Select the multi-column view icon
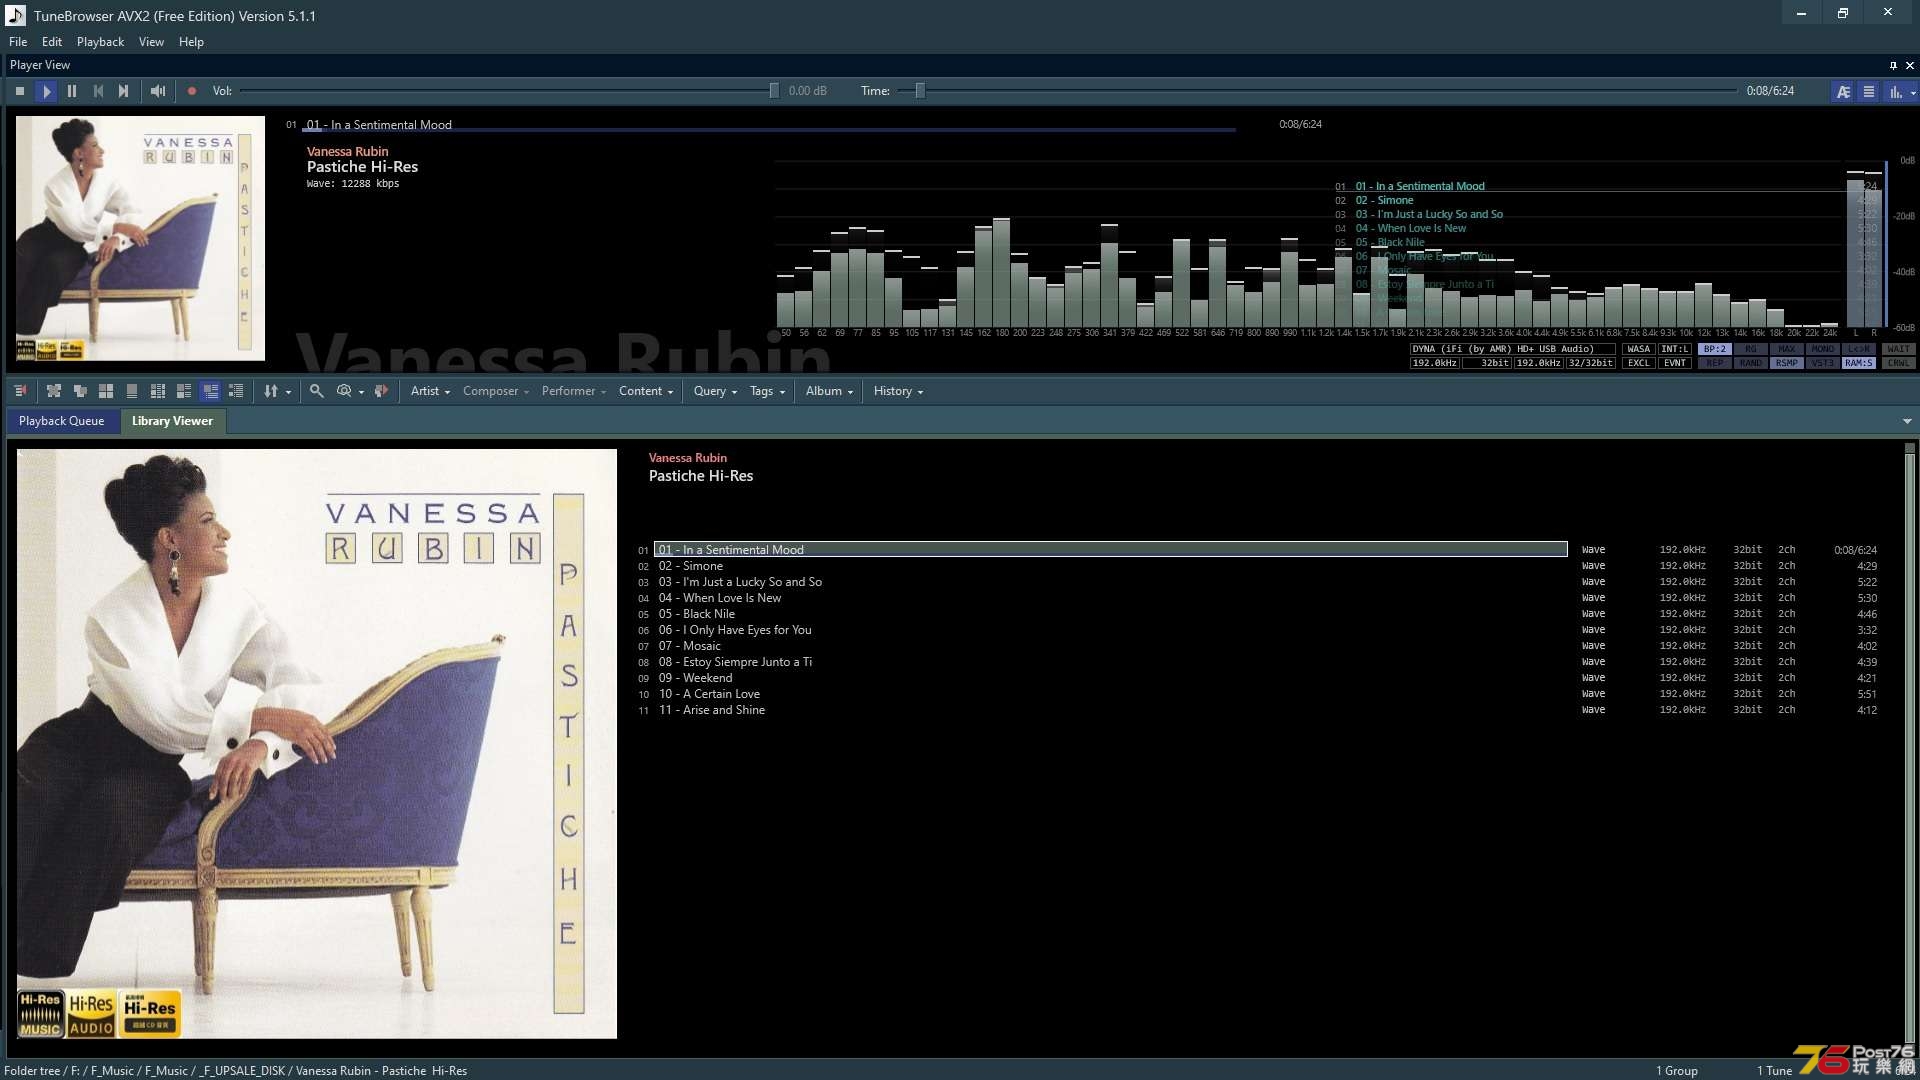The width and height of the screenshot is (1920, 1080). 158,391
